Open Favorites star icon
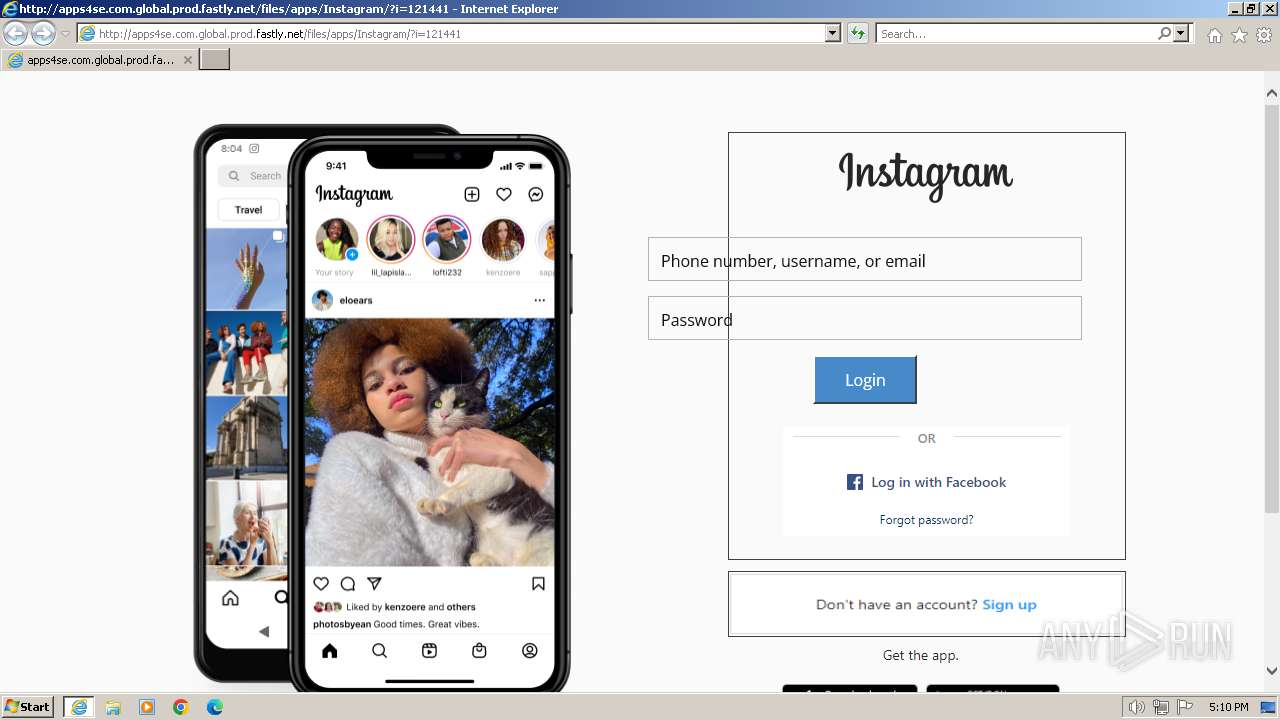 [x=1239, y=35]
